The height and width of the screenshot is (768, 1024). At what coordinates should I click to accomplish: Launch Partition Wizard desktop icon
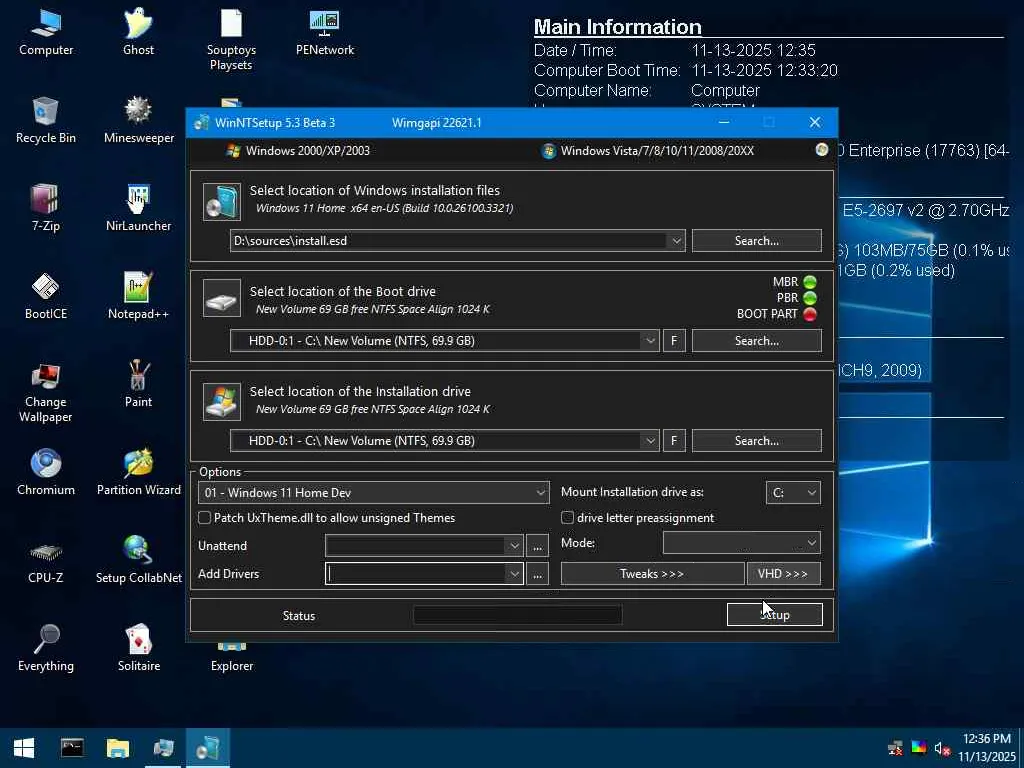click(x=138, y=473)
